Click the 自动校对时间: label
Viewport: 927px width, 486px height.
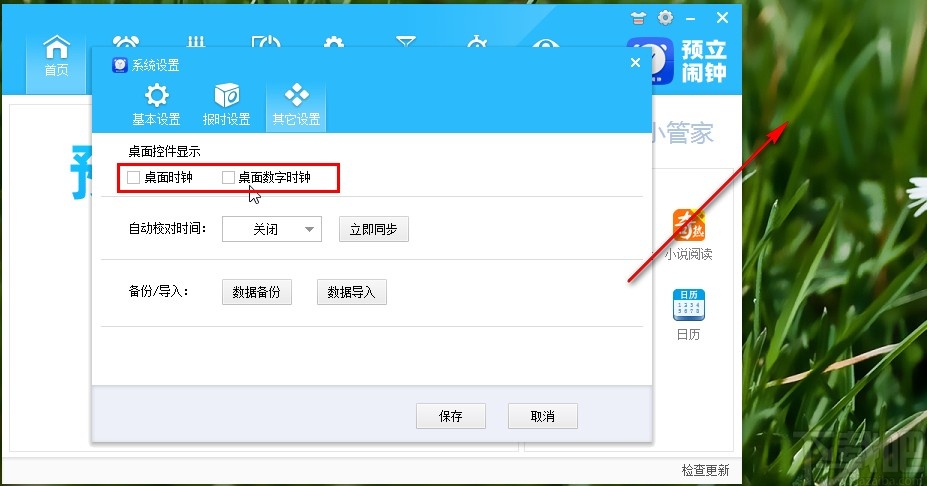click(167, 229)
